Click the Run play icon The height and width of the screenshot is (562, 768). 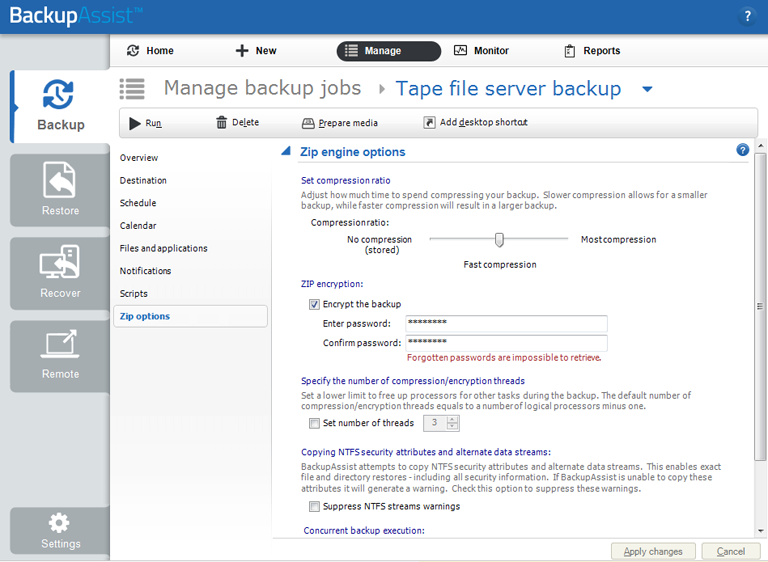pos(134,123)
